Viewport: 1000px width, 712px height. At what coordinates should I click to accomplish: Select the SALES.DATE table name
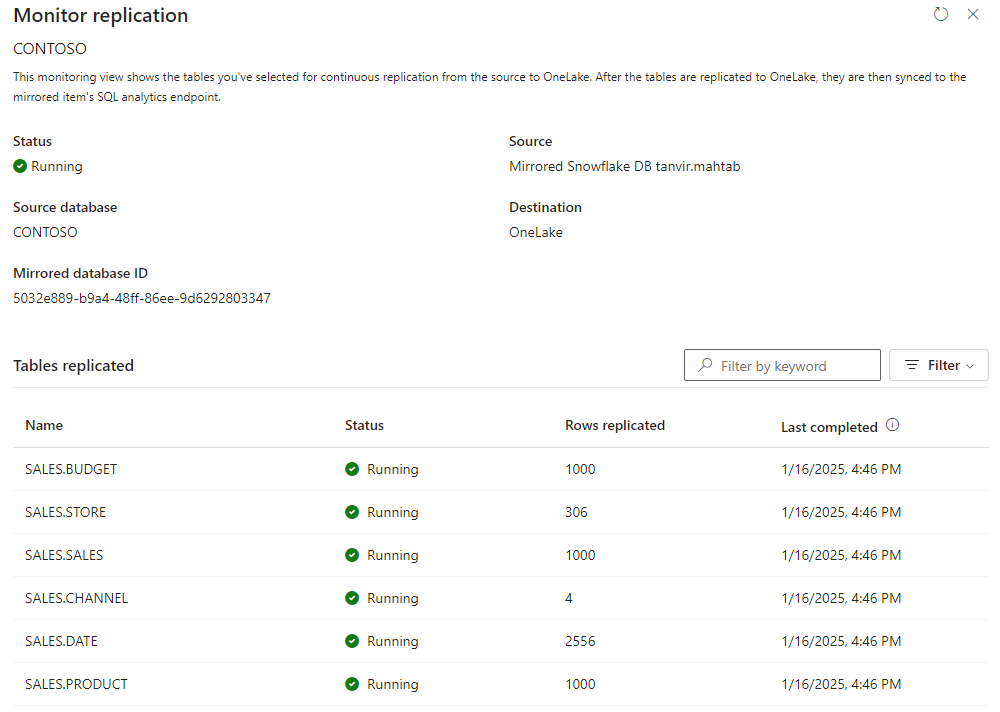tap(61, 641)
